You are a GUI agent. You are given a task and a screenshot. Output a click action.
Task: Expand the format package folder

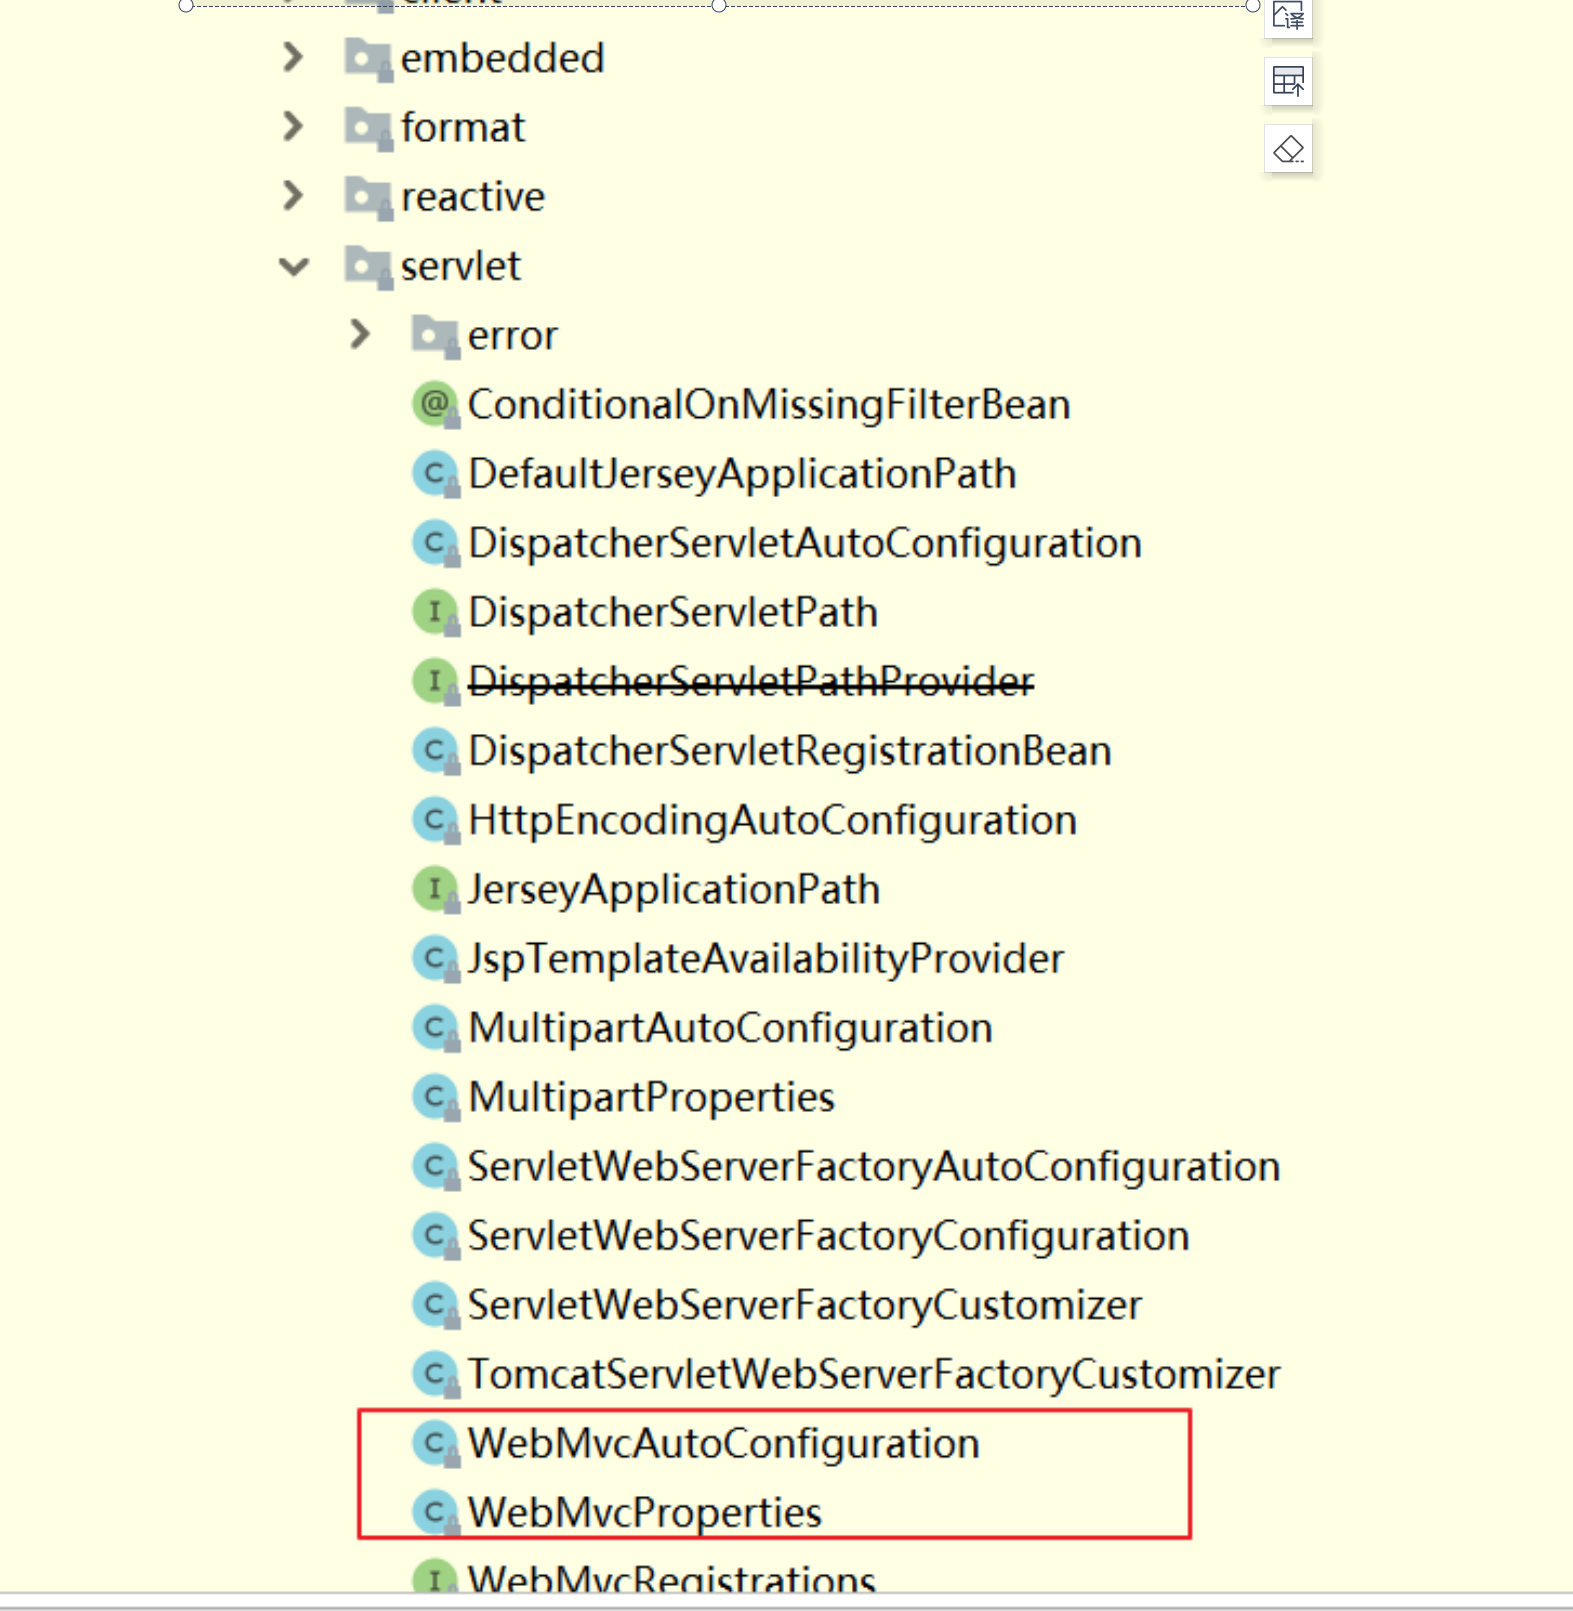[x=292, y=127]
